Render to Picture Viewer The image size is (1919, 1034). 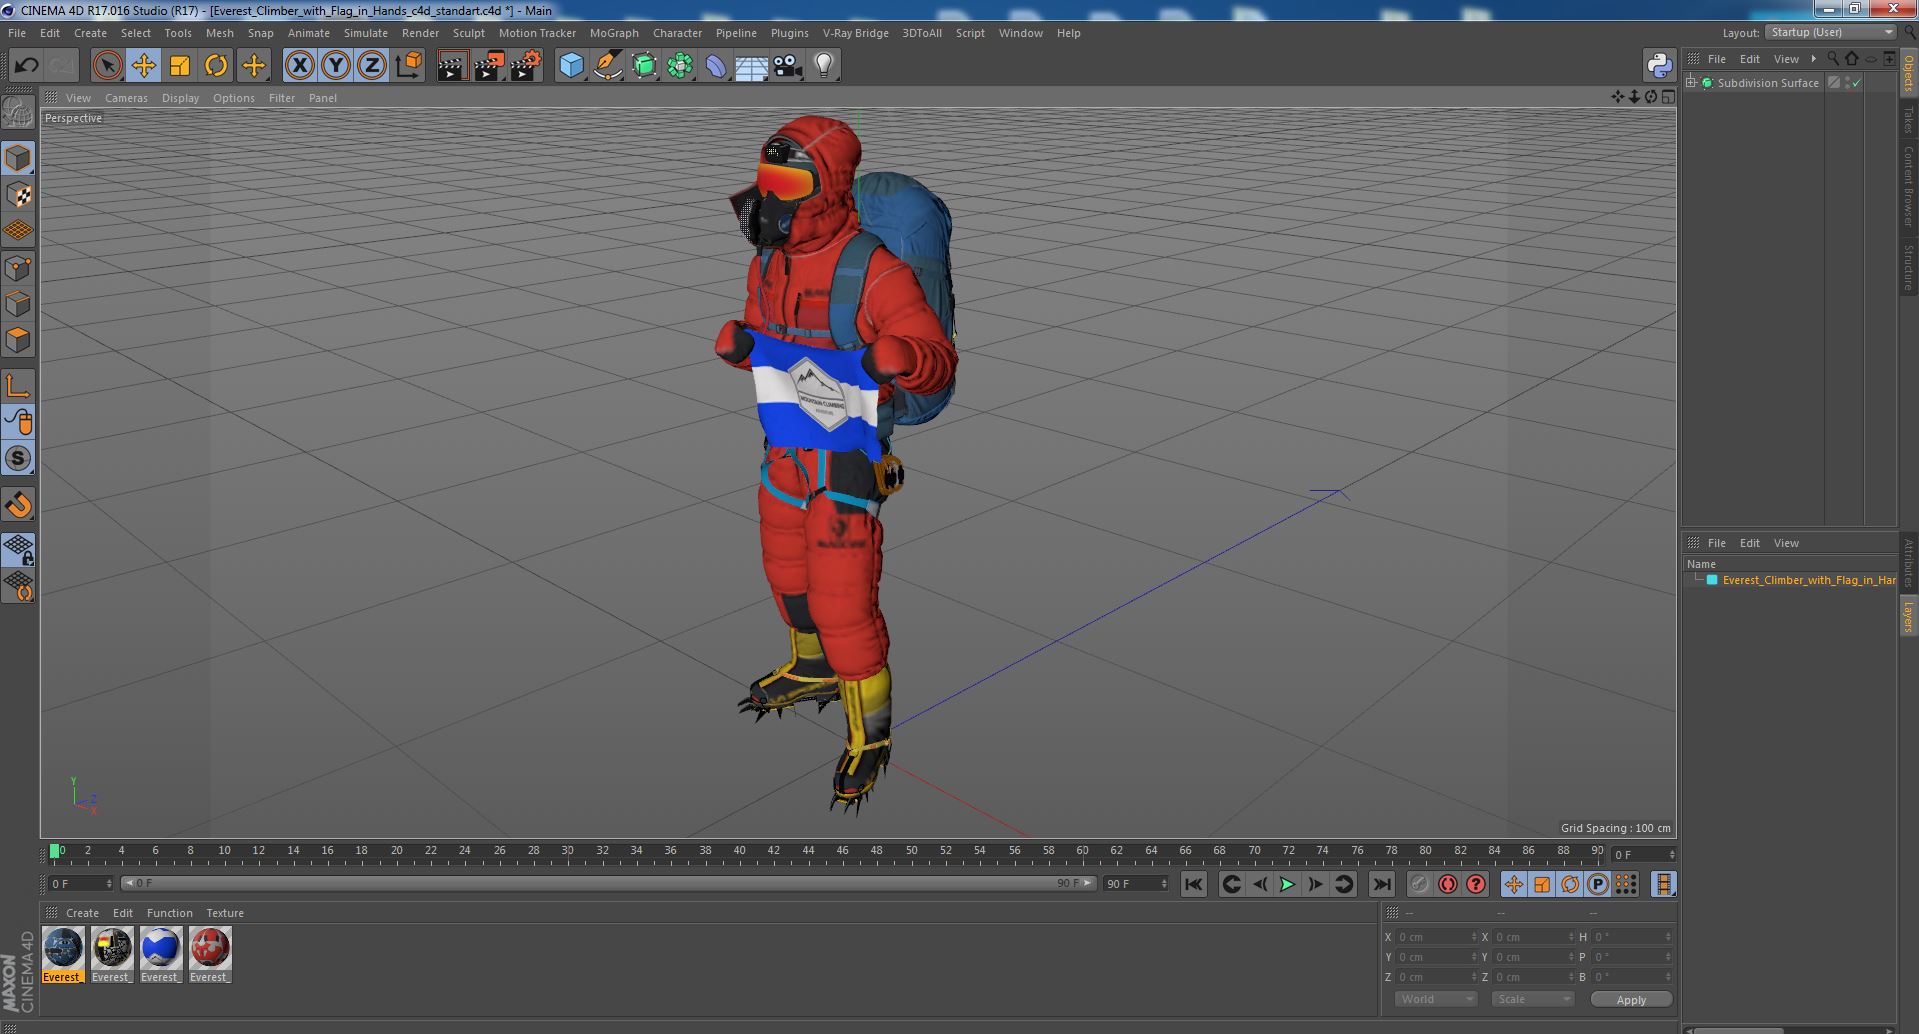[x=489, y=66]
